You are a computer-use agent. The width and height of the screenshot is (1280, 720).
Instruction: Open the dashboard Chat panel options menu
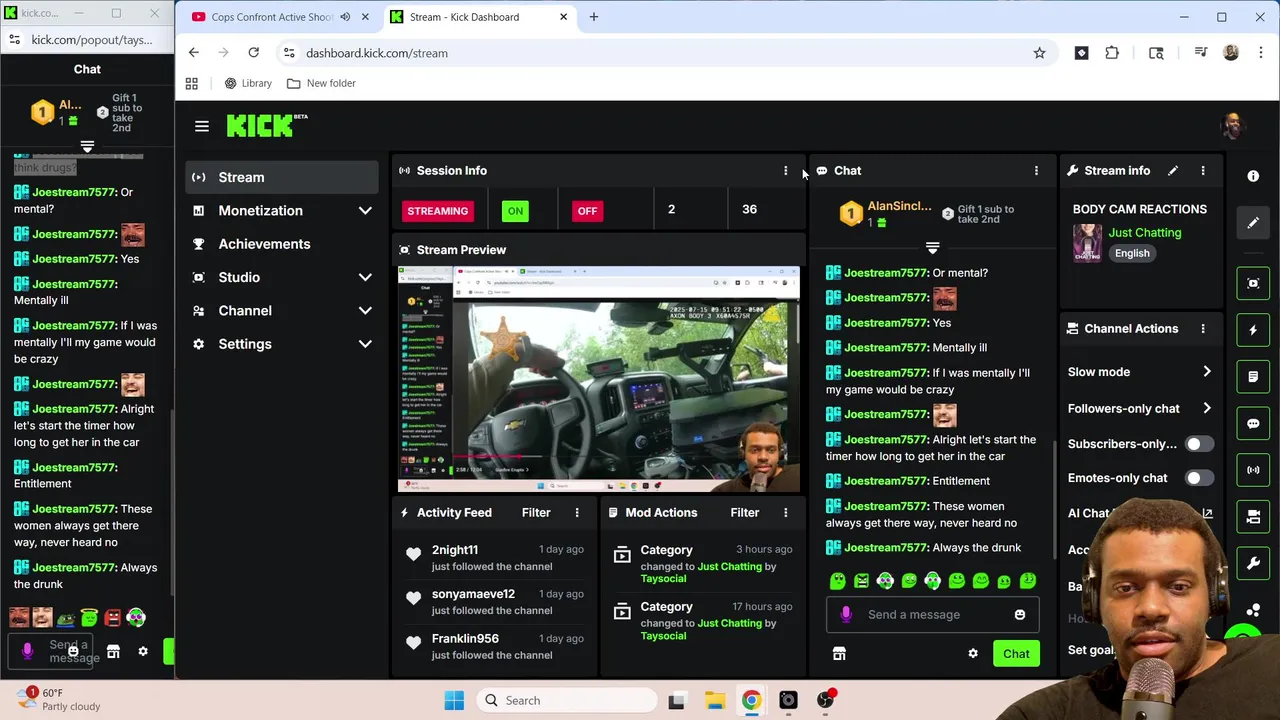[1036, 171]
